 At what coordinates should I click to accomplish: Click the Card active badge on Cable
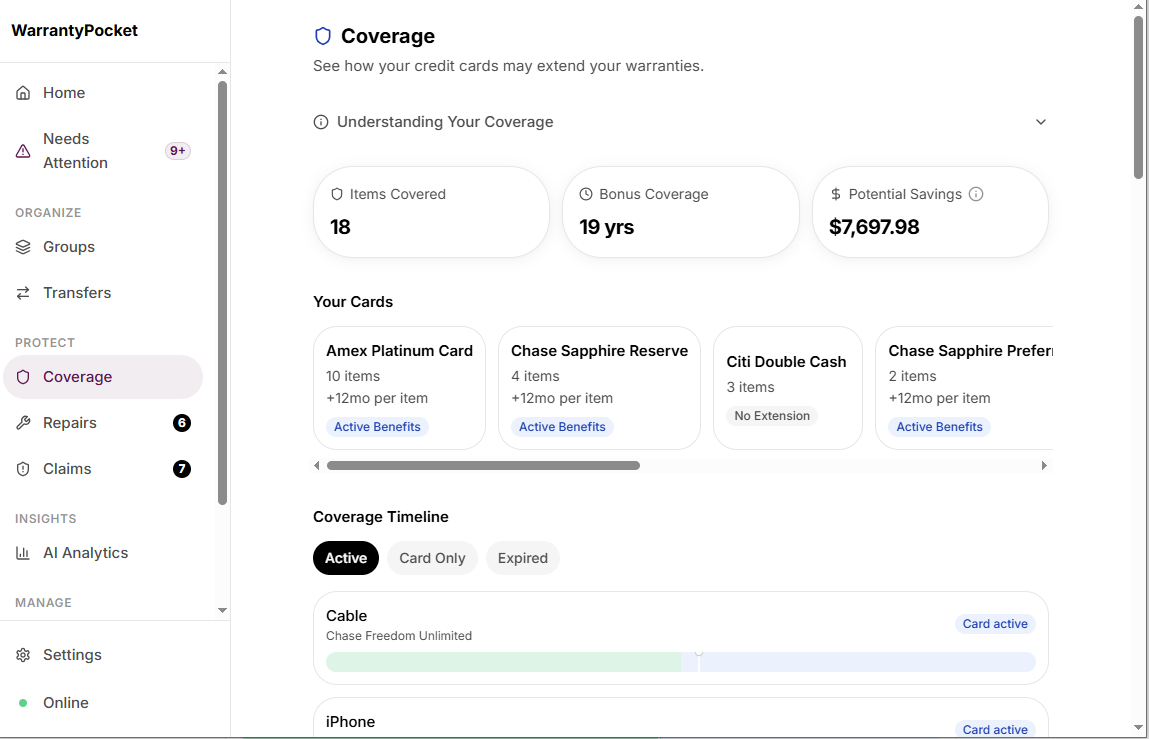pyautogui.click(x=995, y=624)
